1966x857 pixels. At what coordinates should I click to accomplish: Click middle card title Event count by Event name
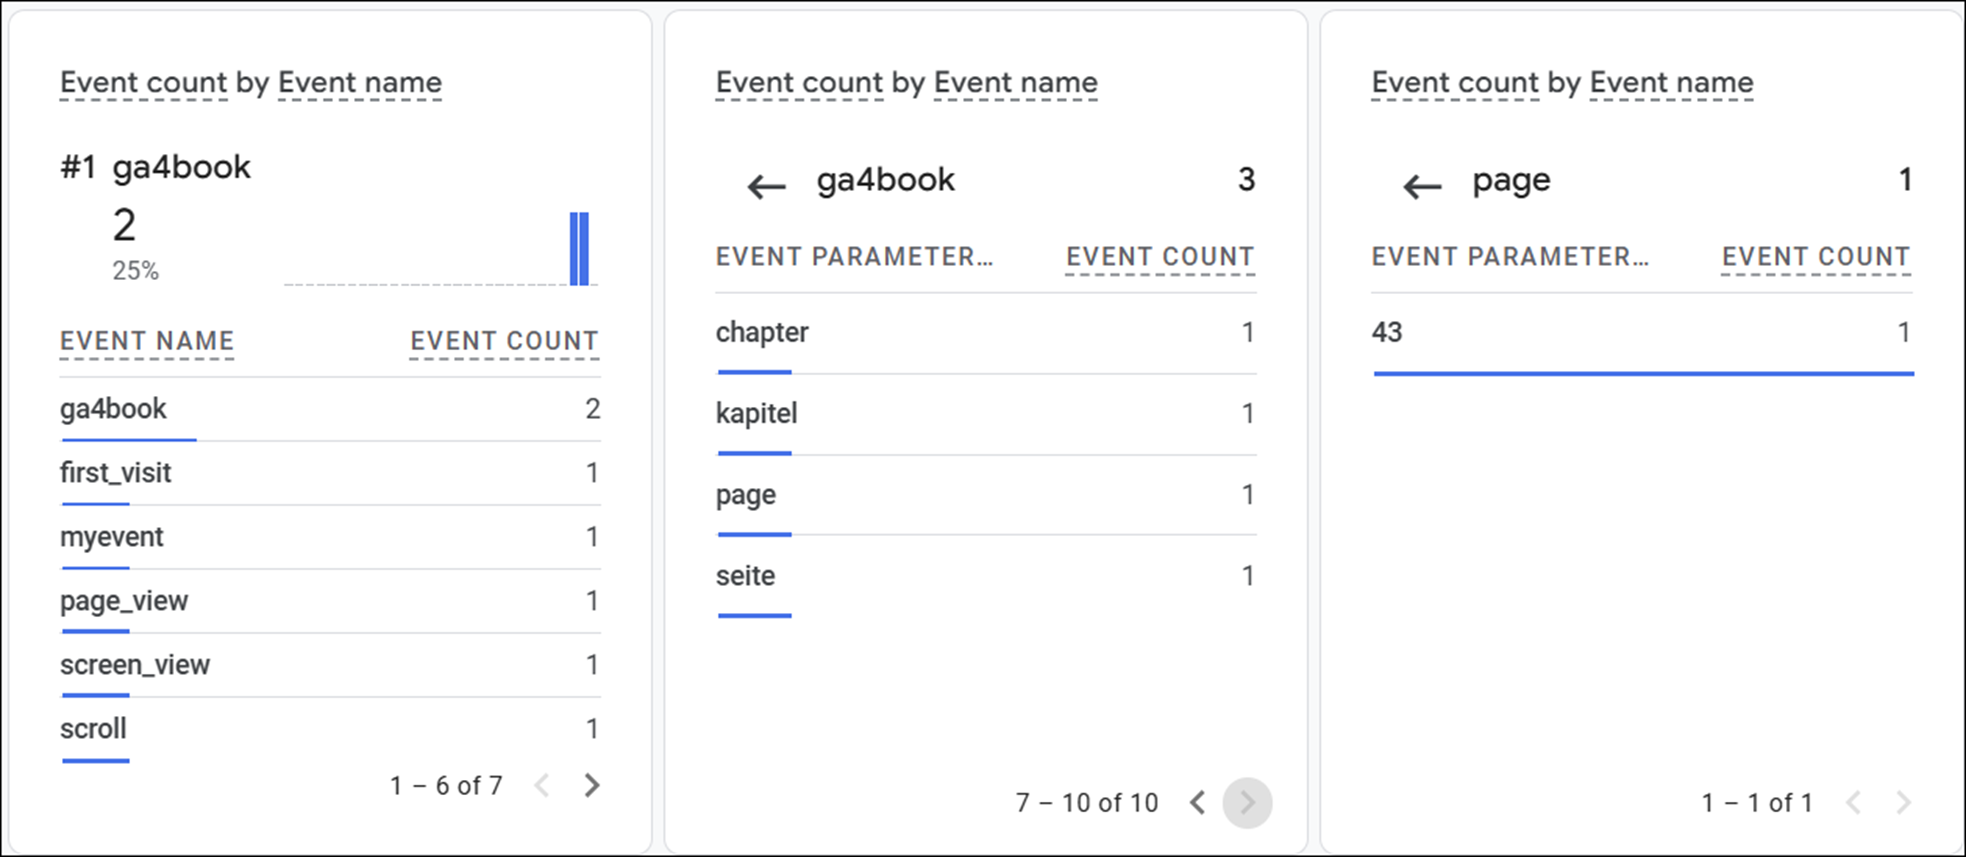[x=907, y=83]
